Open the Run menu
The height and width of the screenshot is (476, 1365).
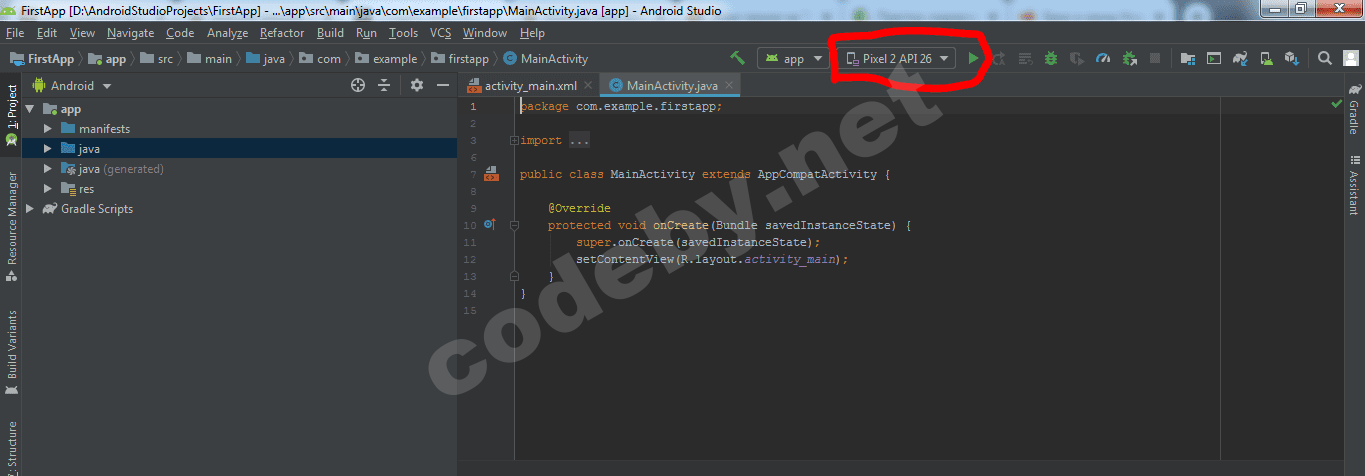pyautogui.click(x=366, y=33)
